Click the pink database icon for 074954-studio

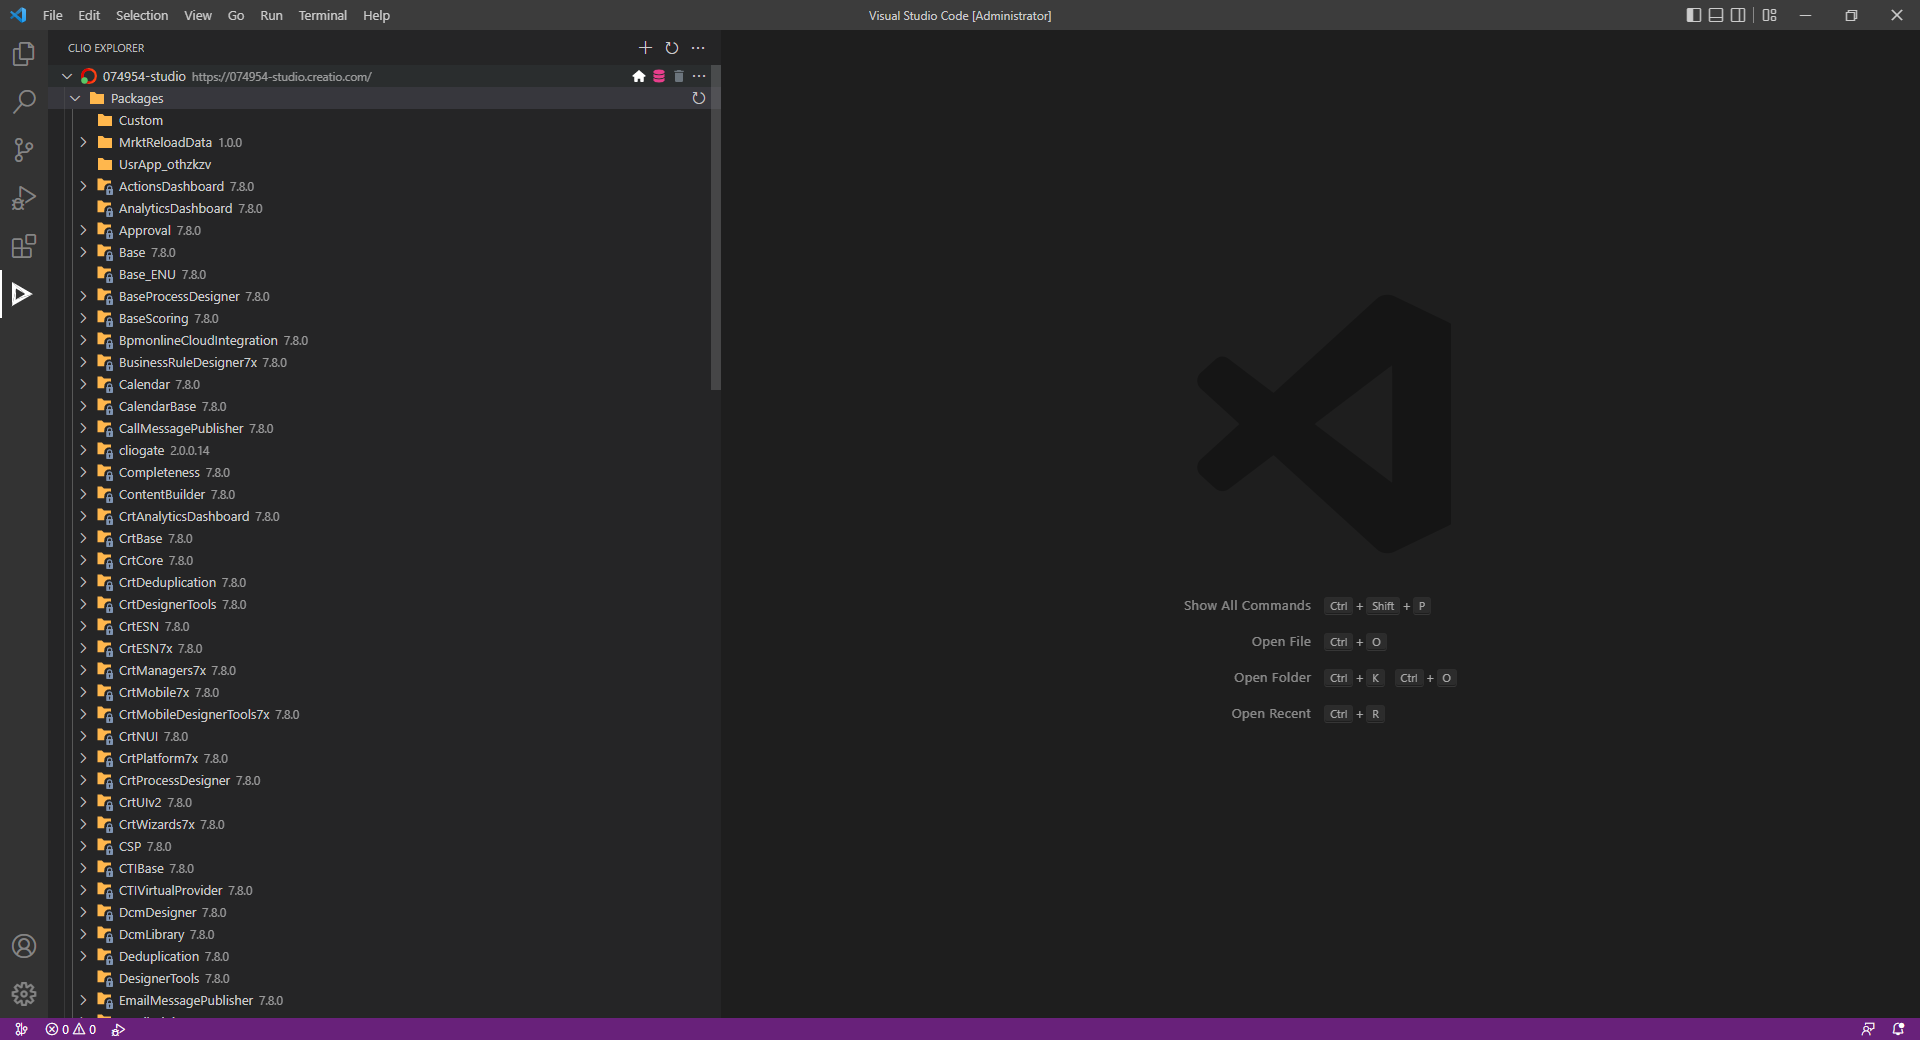(658, 76)
